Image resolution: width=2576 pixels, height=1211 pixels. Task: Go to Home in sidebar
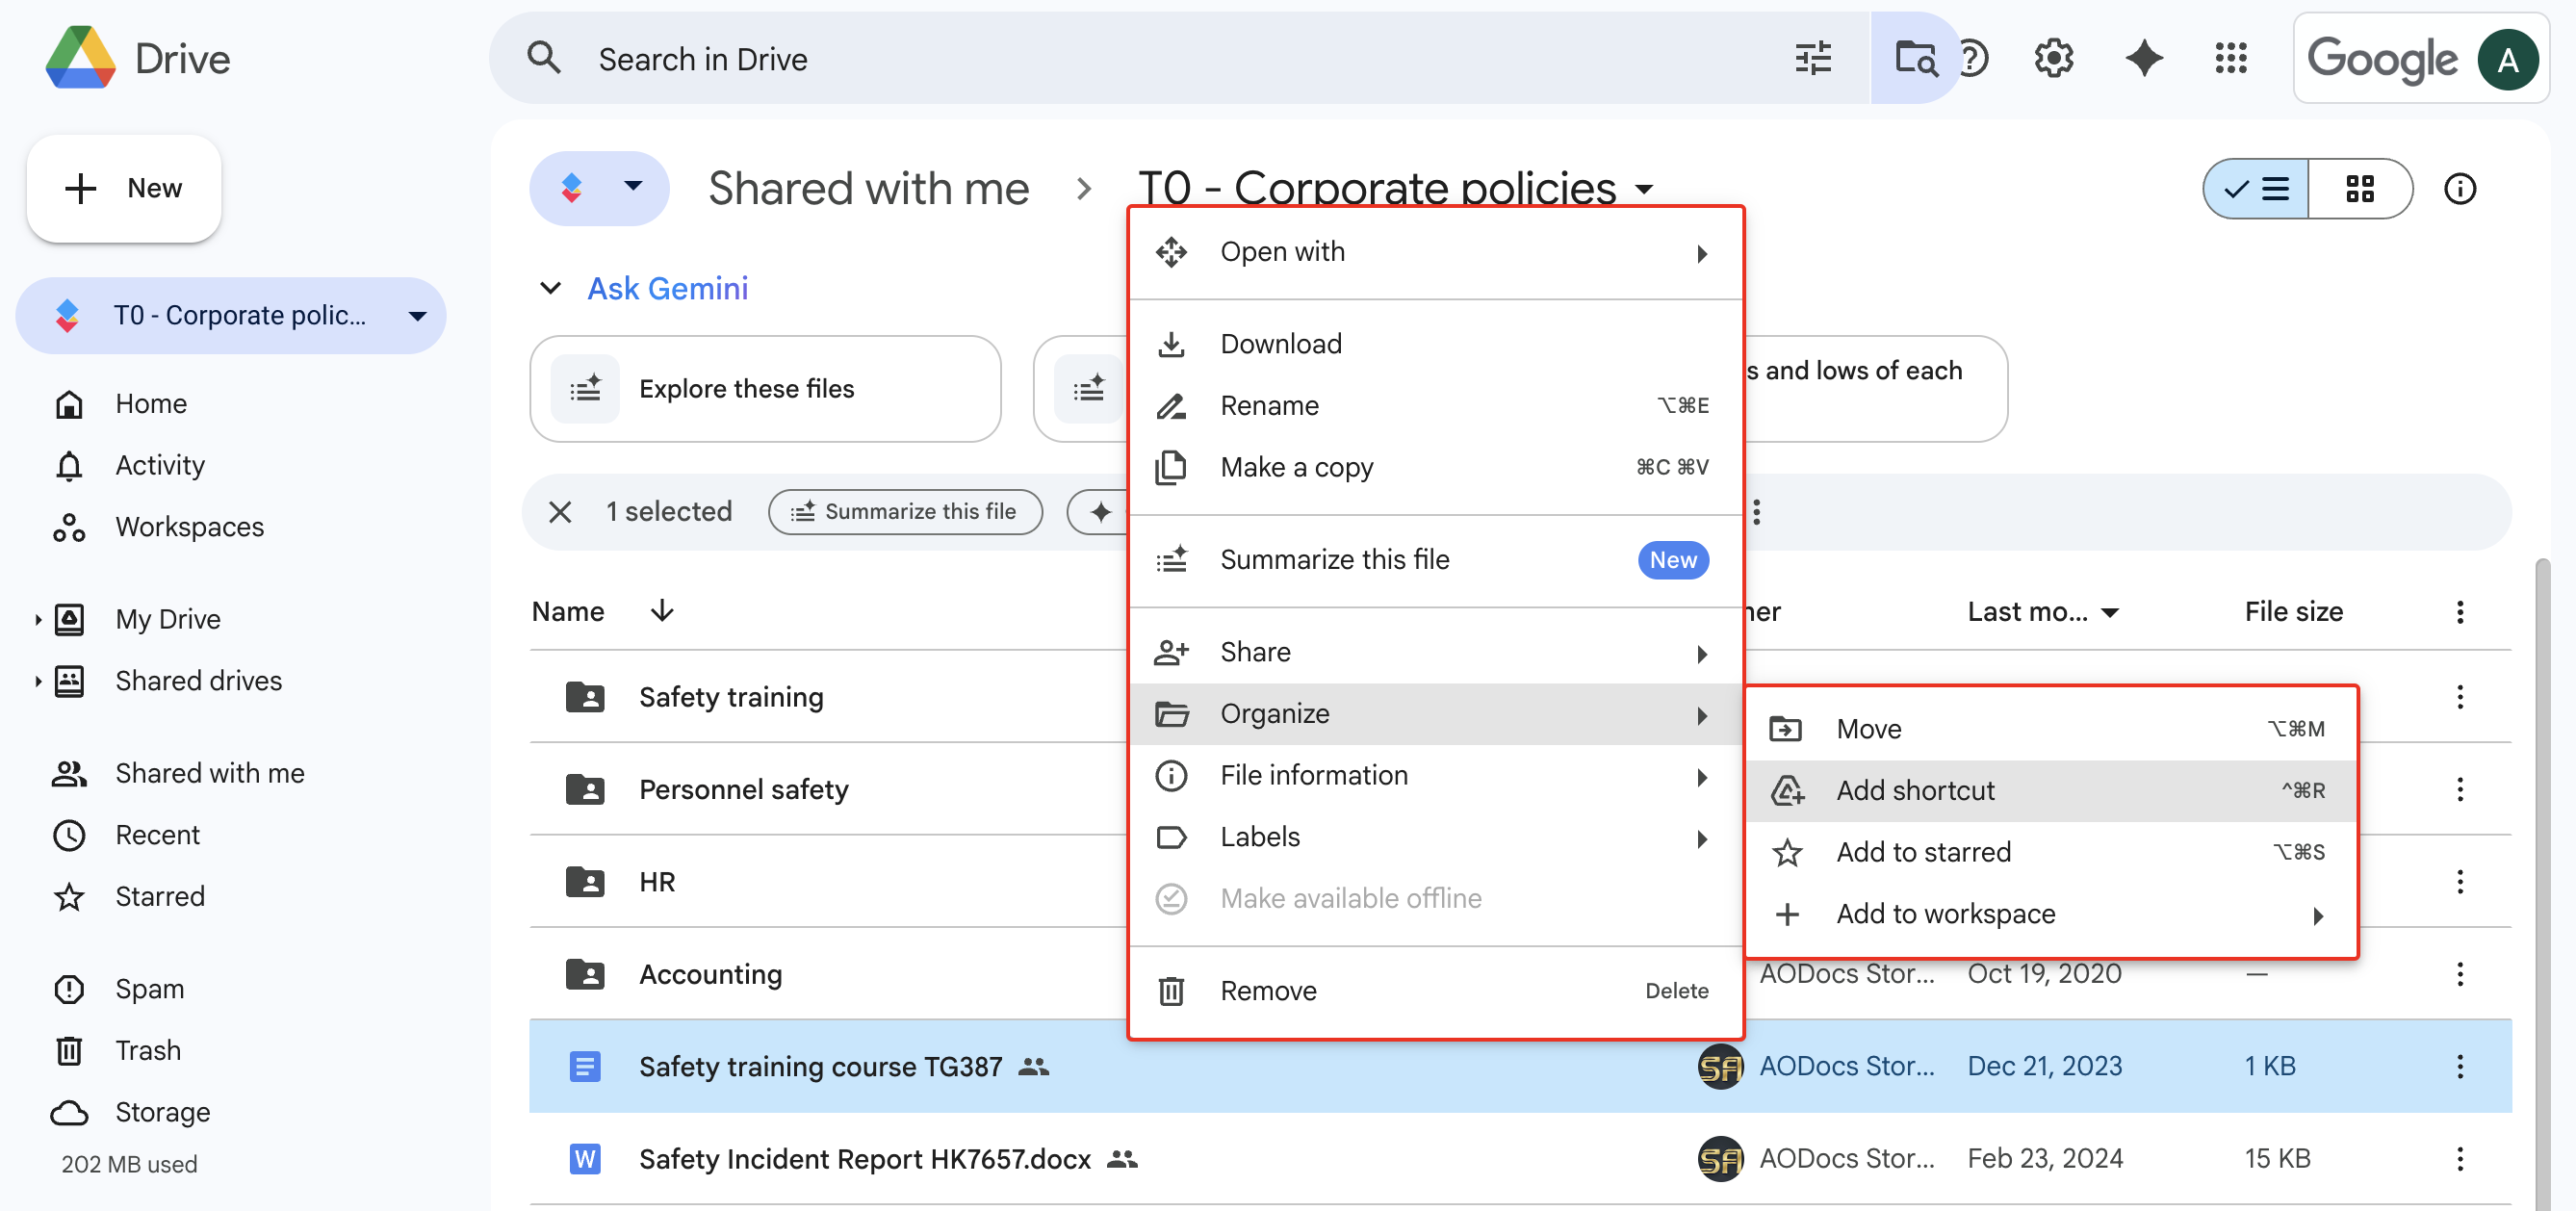[x=150, y=404]
